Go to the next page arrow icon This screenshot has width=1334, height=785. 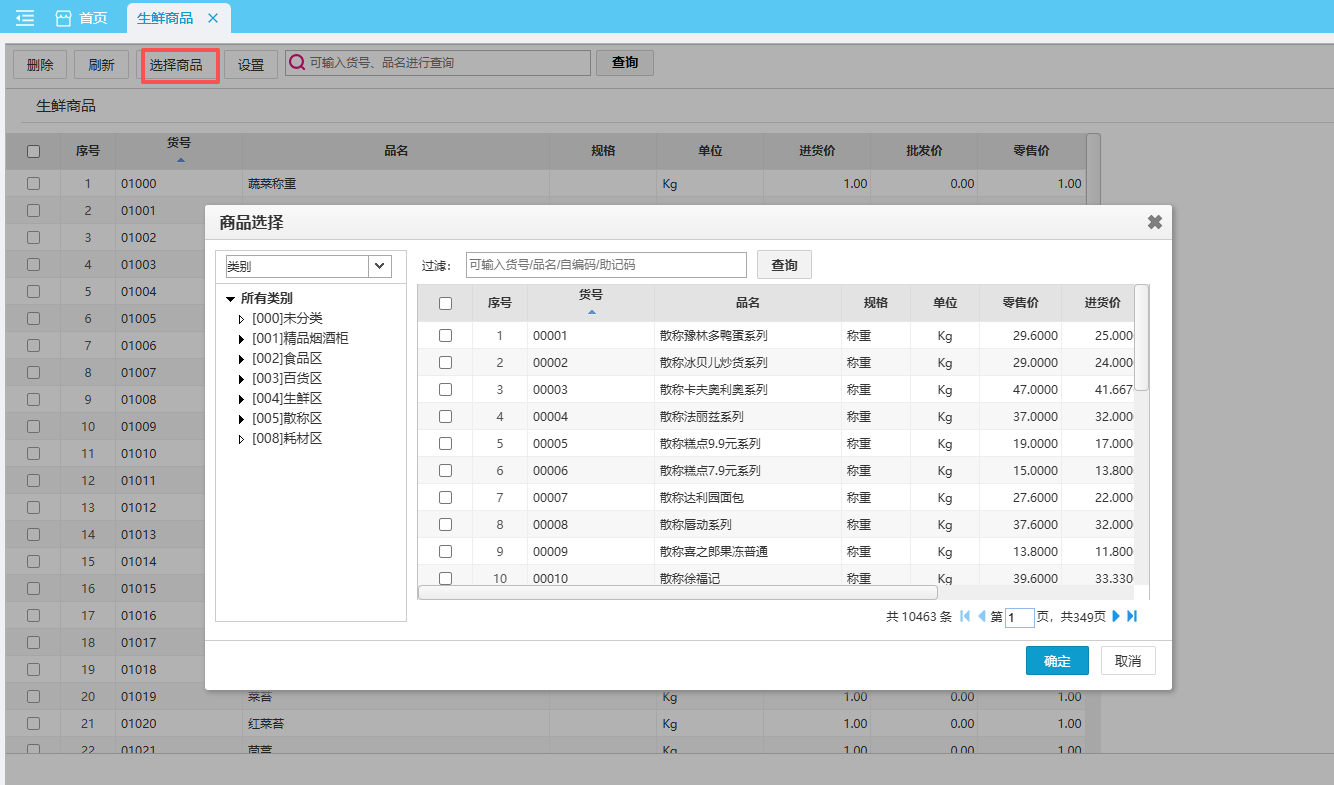click(1116, 617)
